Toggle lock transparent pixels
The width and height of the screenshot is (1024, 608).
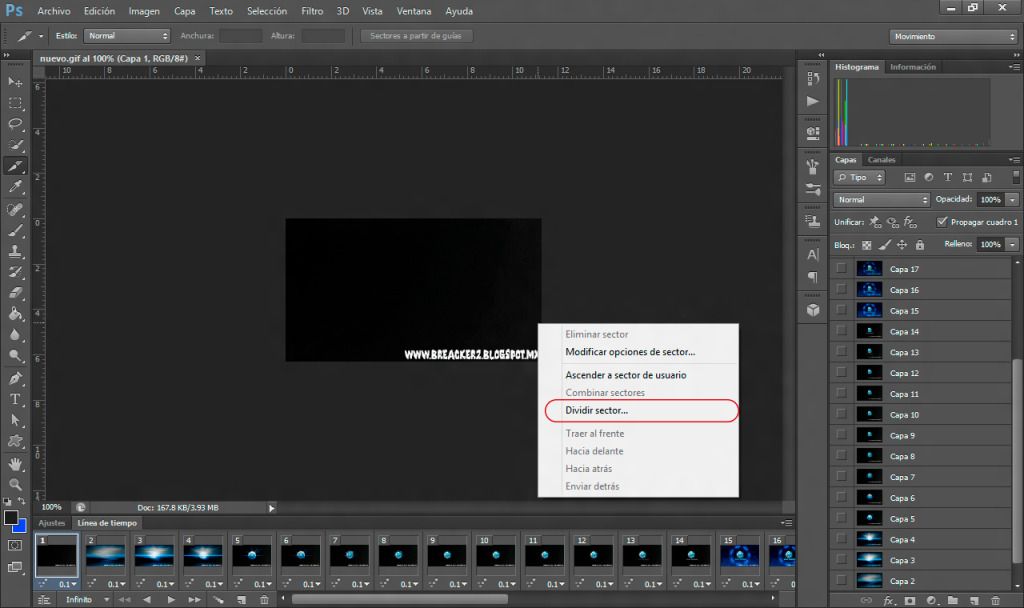click(x=867, y=245)
